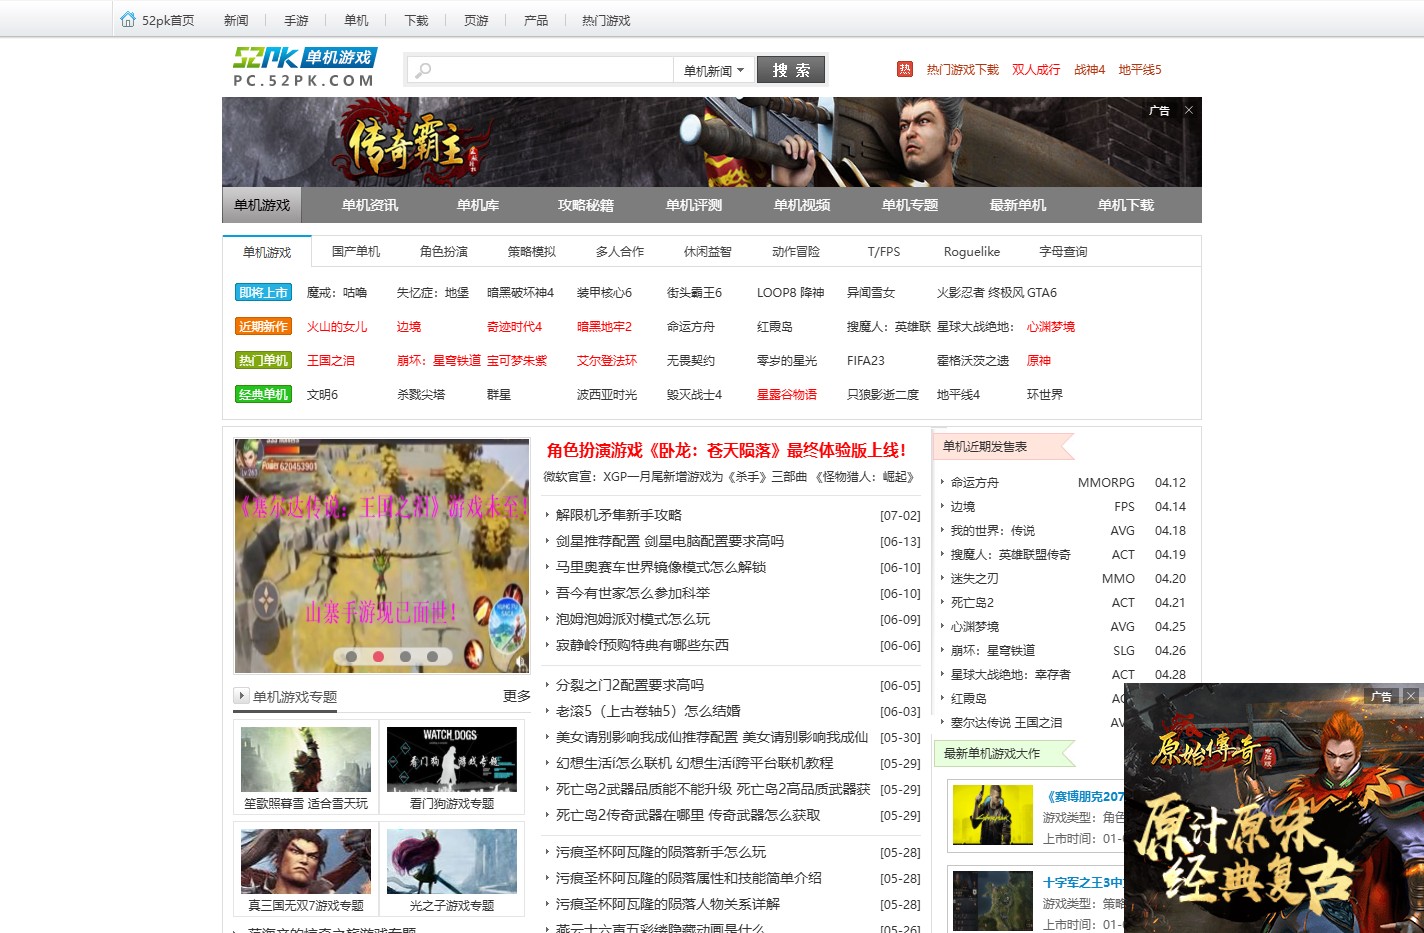Select the fourth slideshow indicator dot
1424x933 pixels.
click(432, 657)
